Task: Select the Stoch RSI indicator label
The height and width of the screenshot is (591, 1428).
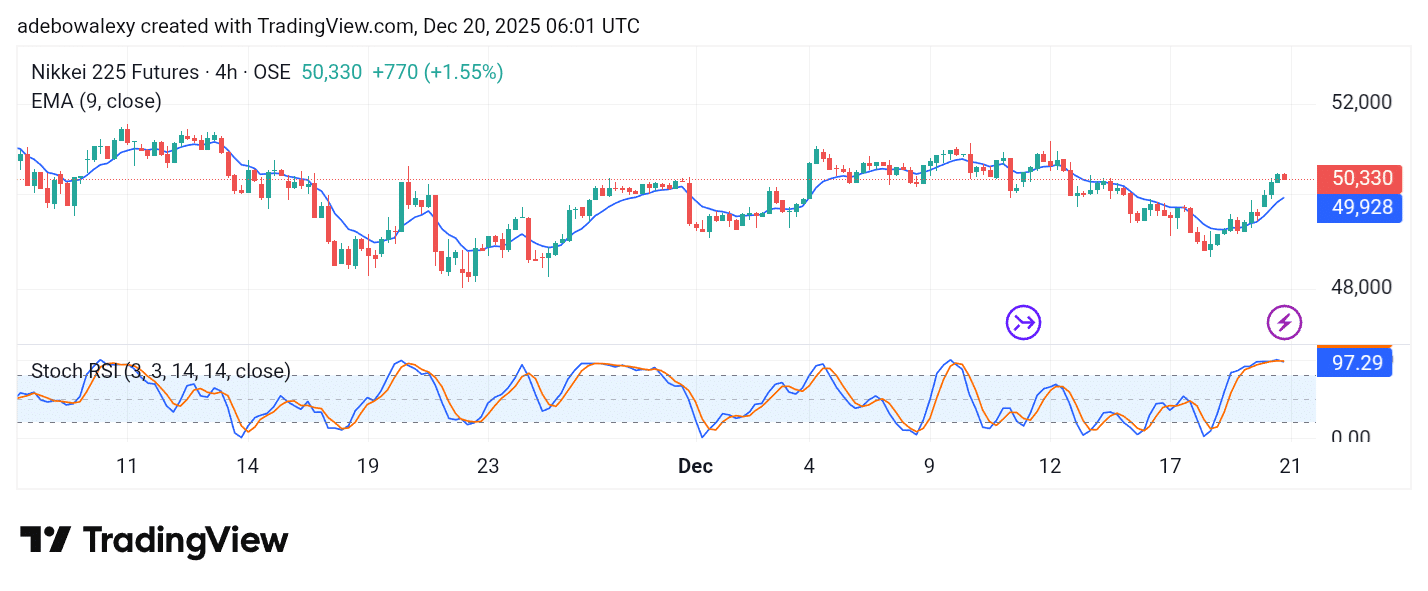Action: [x=160, y=371]
